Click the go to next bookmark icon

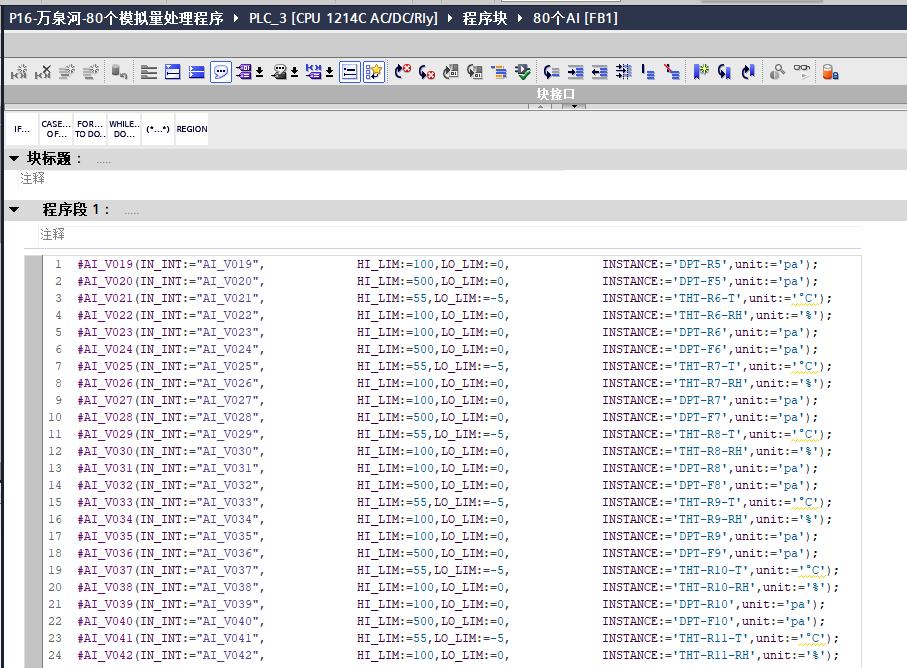724,72
